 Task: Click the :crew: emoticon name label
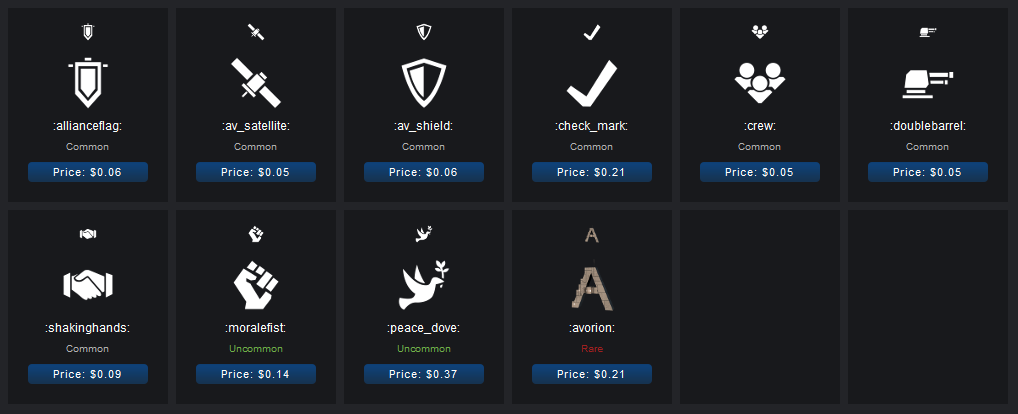coord(760,126)
